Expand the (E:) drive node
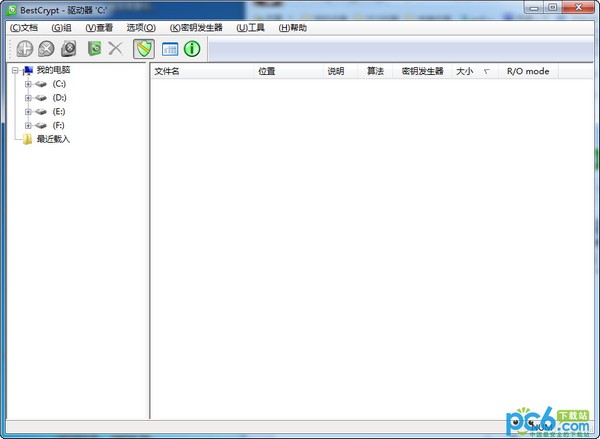The image size is (600, 439). (x=28, y=112)
